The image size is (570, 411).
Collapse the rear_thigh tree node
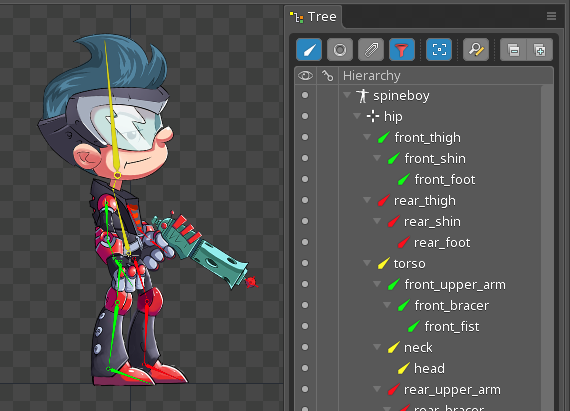point(367,200)
